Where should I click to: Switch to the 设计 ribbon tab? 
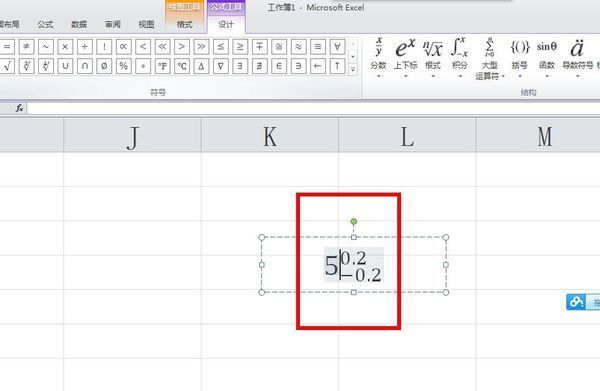(226, 24)
